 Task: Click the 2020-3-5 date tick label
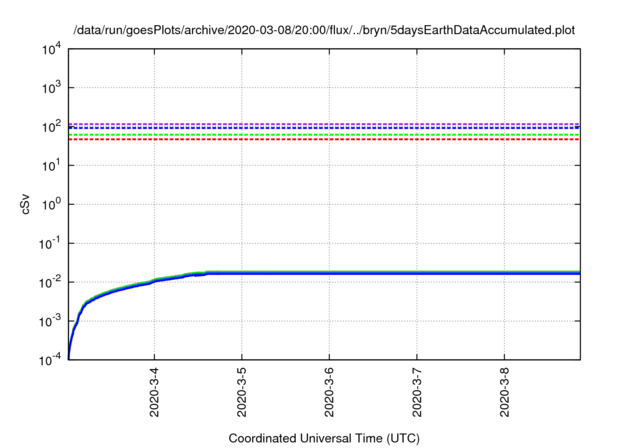point(242,392)
